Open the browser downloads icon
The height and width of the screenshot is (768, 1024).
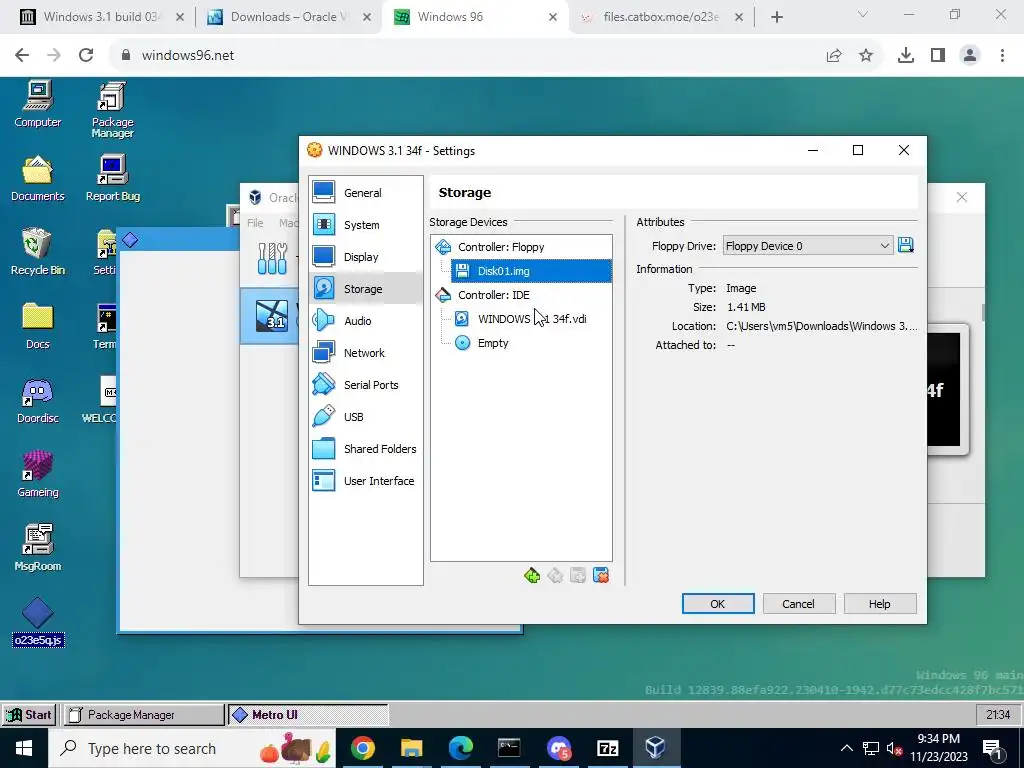906,56
